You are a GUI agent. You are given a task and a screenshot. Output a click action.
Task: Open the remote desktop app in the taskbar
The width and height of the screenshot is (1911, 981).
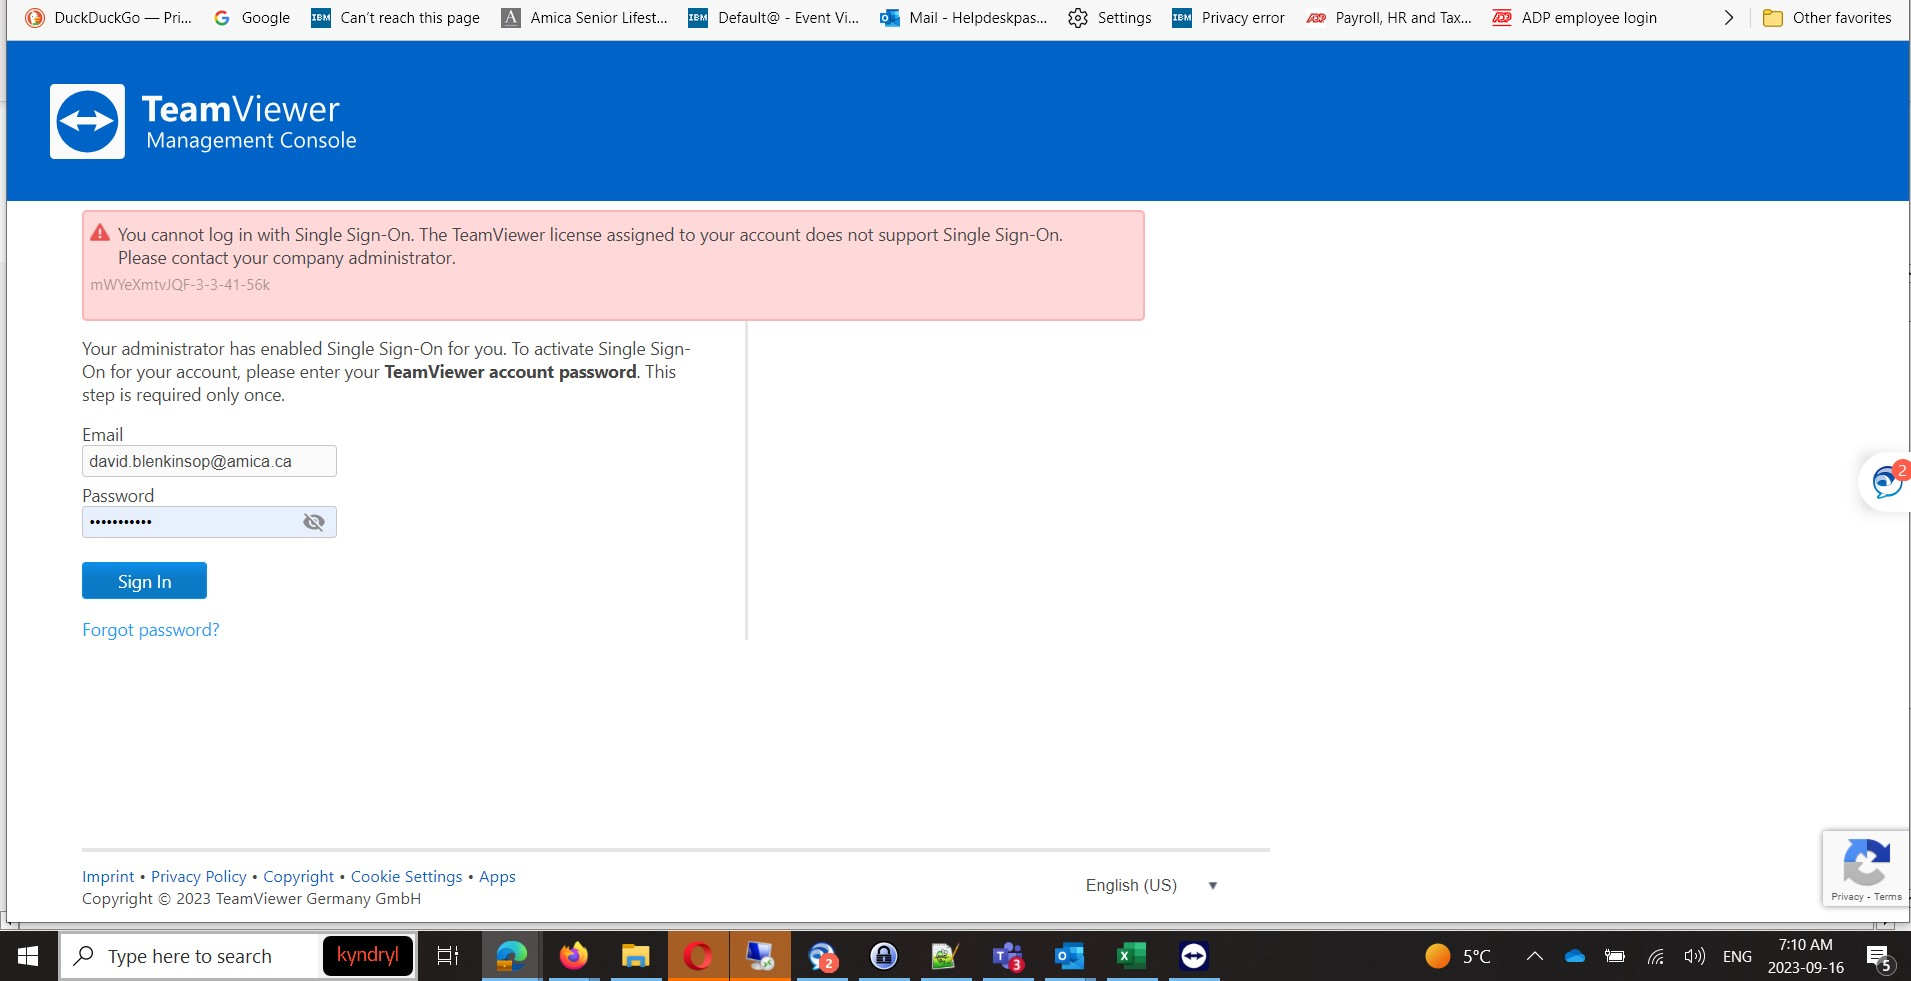coord(760,956)
